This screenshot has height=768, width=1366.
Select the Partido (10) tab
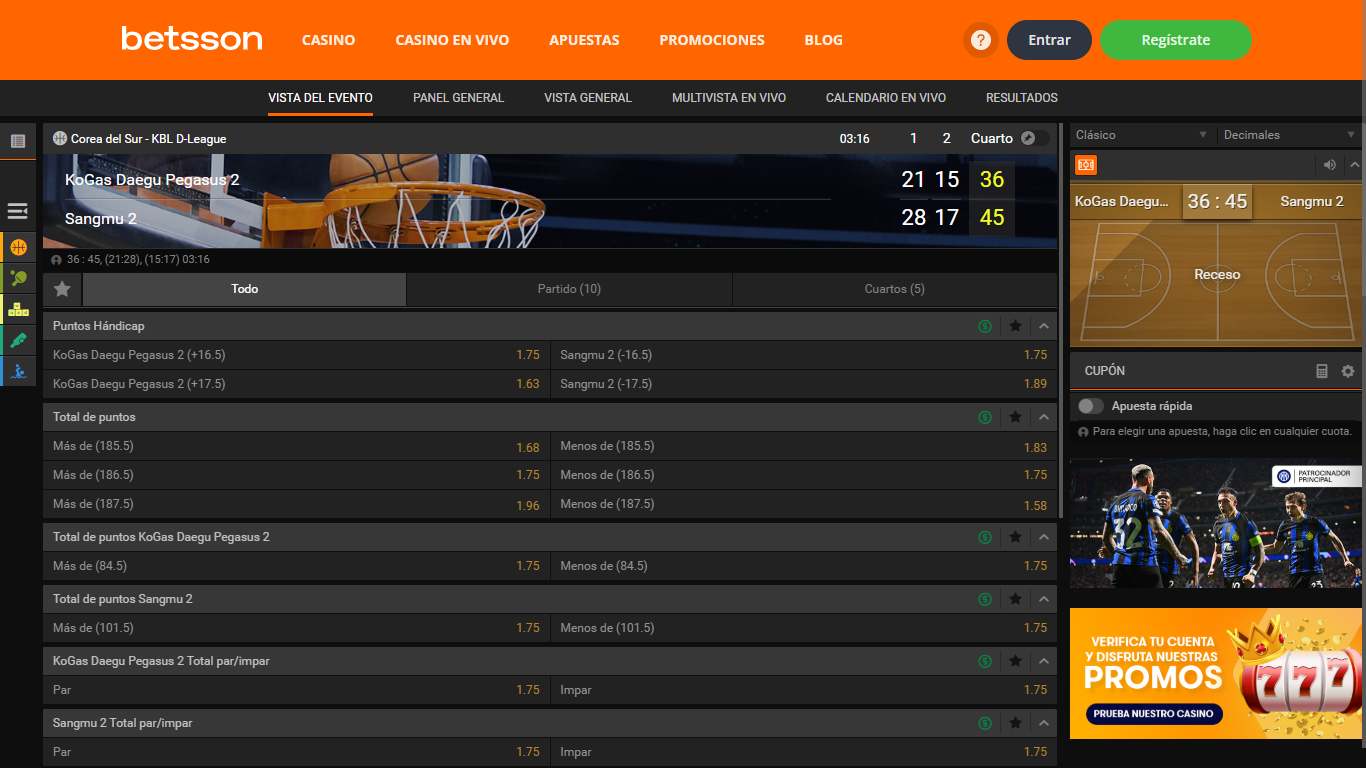coord(569,289)
